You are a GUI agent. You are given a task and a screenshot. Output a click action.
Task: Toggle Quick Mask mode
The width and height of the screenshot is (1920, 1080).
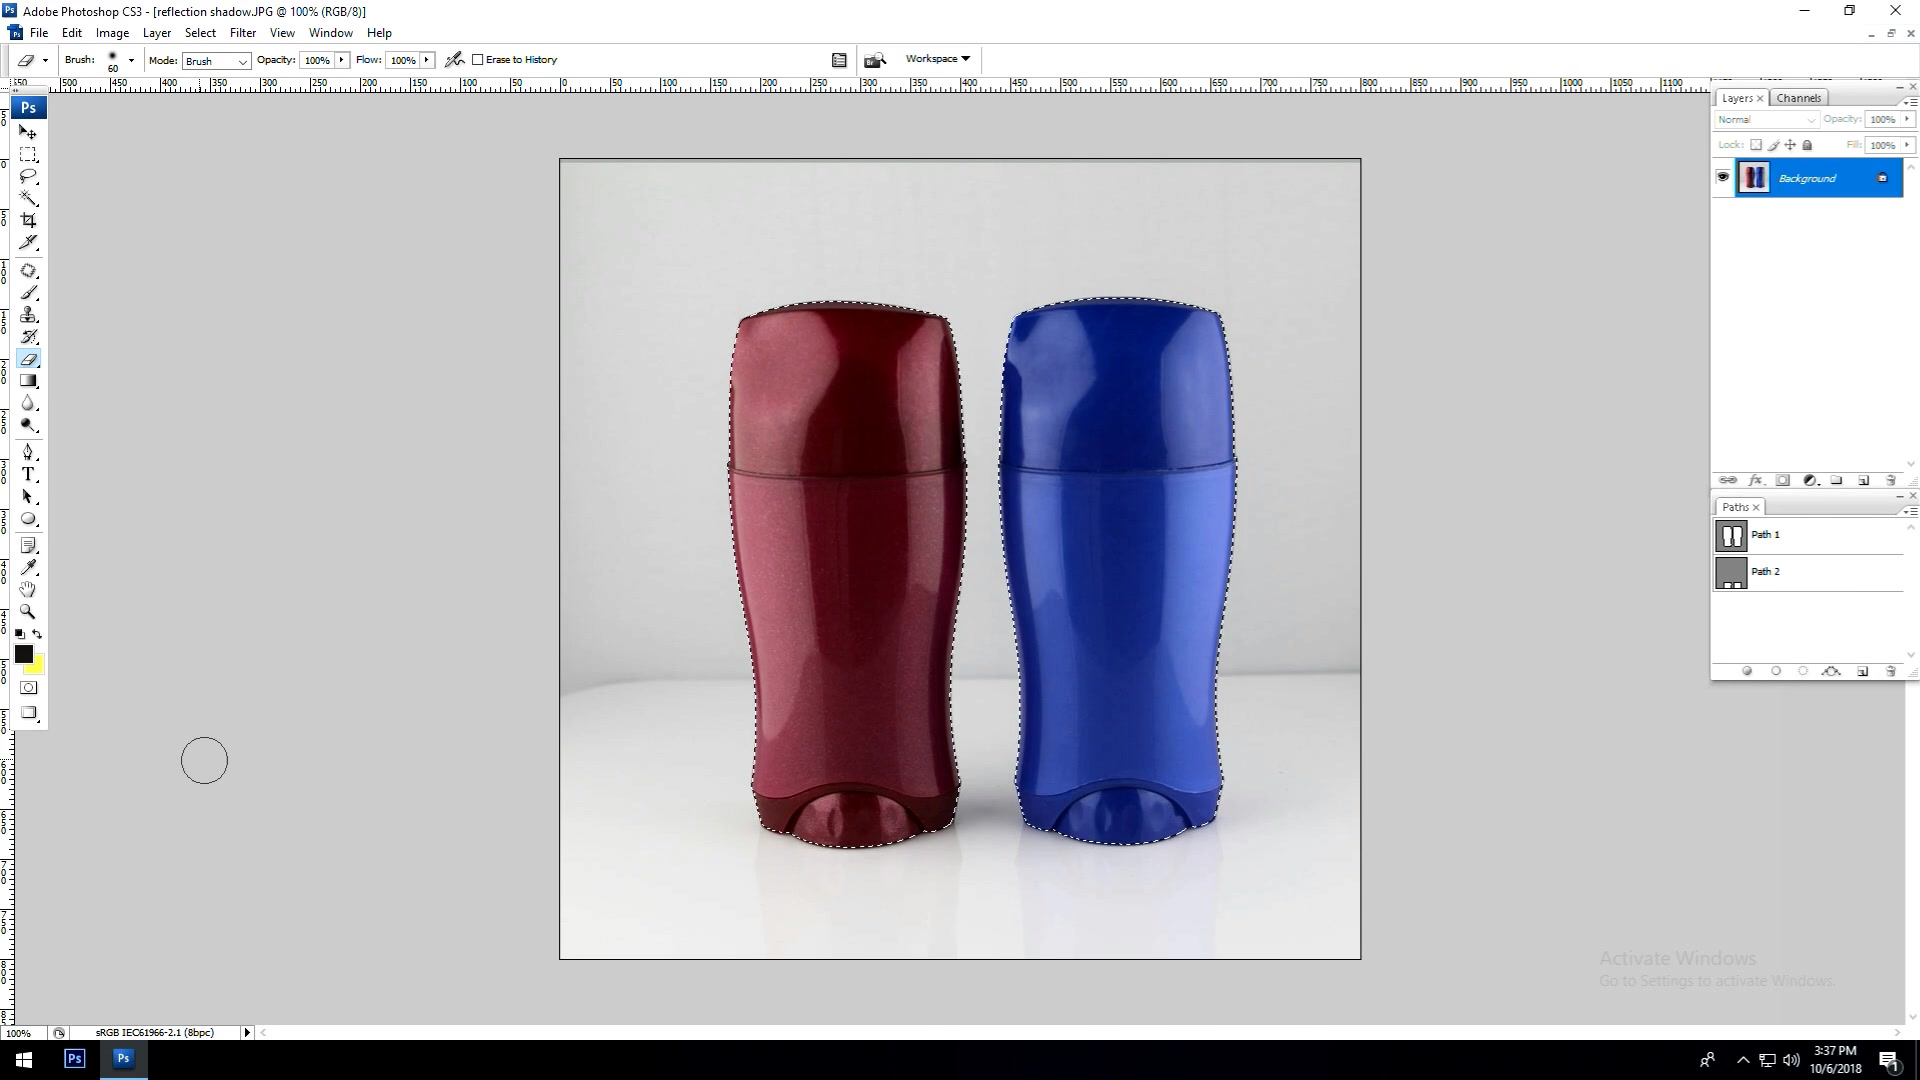(x=28, y=688)
